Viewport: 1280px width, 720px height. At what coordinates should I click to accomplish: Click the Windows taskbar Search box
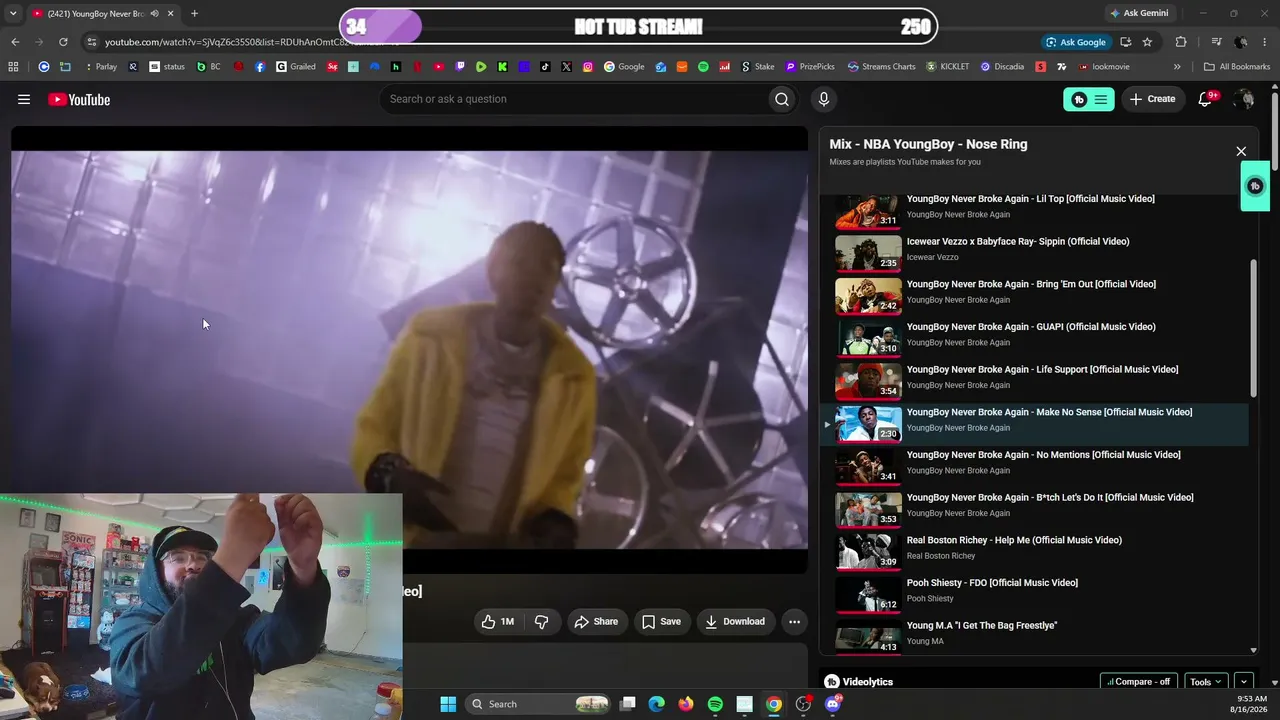pyautogui.click(x=539, y=704)
